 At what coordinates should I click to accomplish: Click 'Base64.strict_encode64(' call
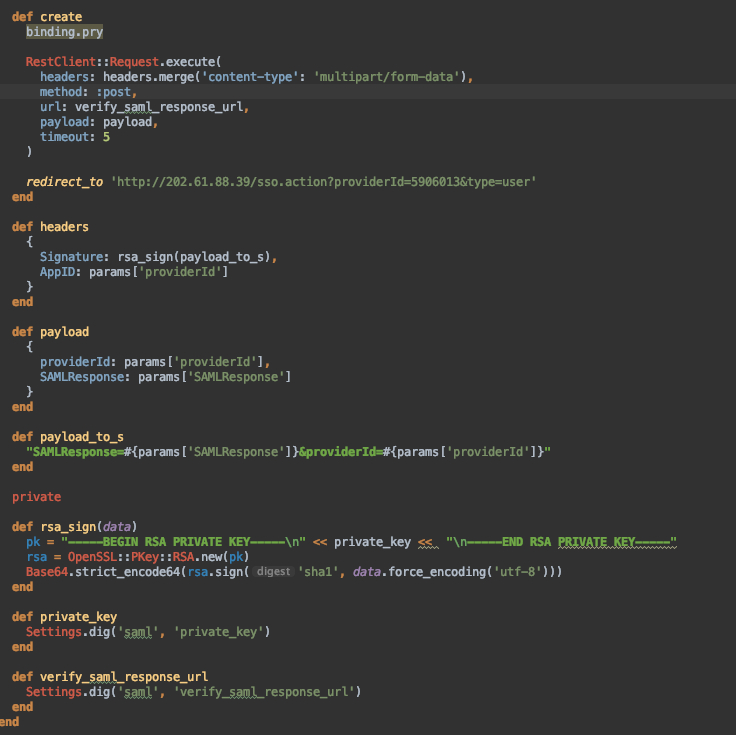[107, 572]
